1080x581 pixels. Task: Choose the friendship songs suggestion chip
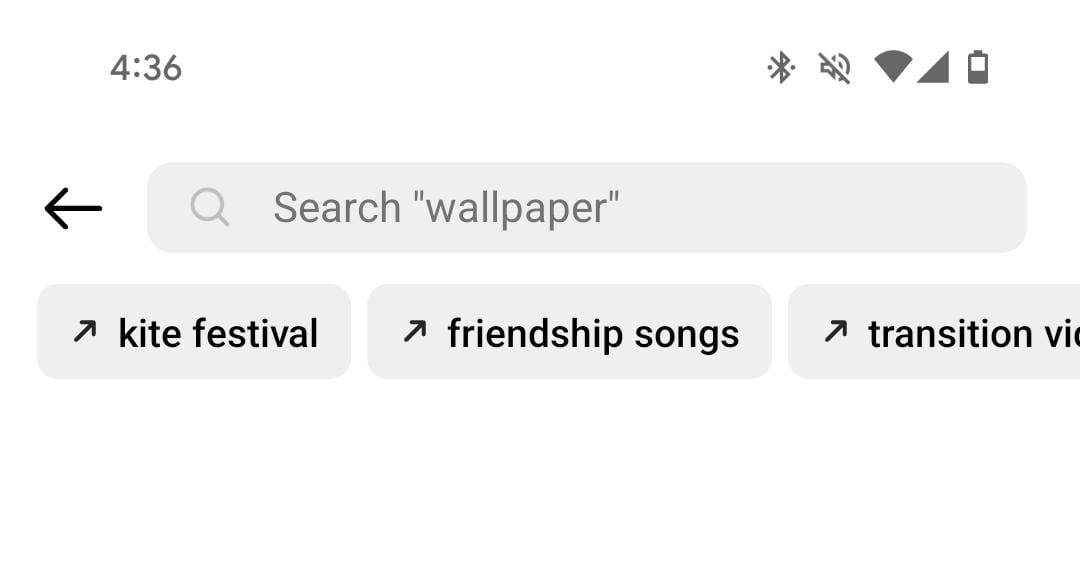click(x=570, y=332)
